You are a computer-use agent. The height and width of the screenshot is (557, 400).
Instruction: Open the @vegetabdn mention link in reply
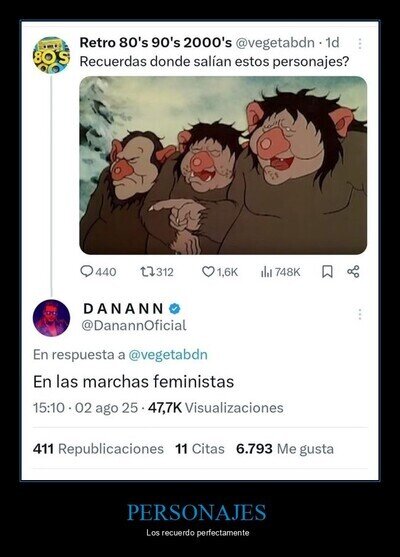click(168, 355)
